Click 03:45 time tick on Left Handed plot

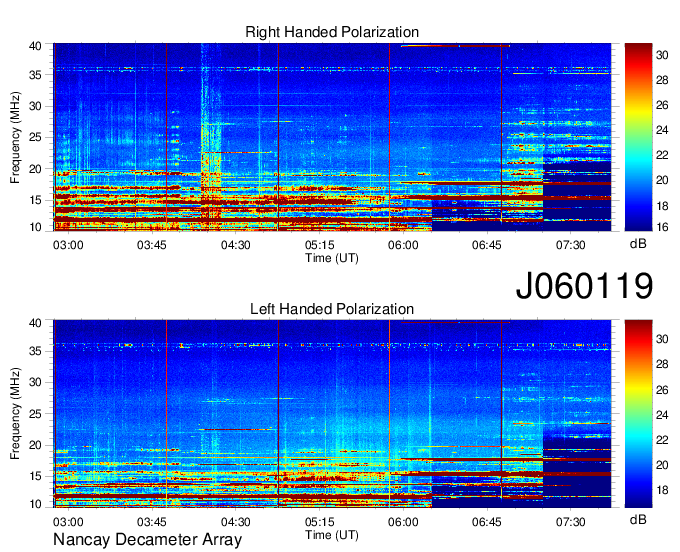click(x=152, y=522)
